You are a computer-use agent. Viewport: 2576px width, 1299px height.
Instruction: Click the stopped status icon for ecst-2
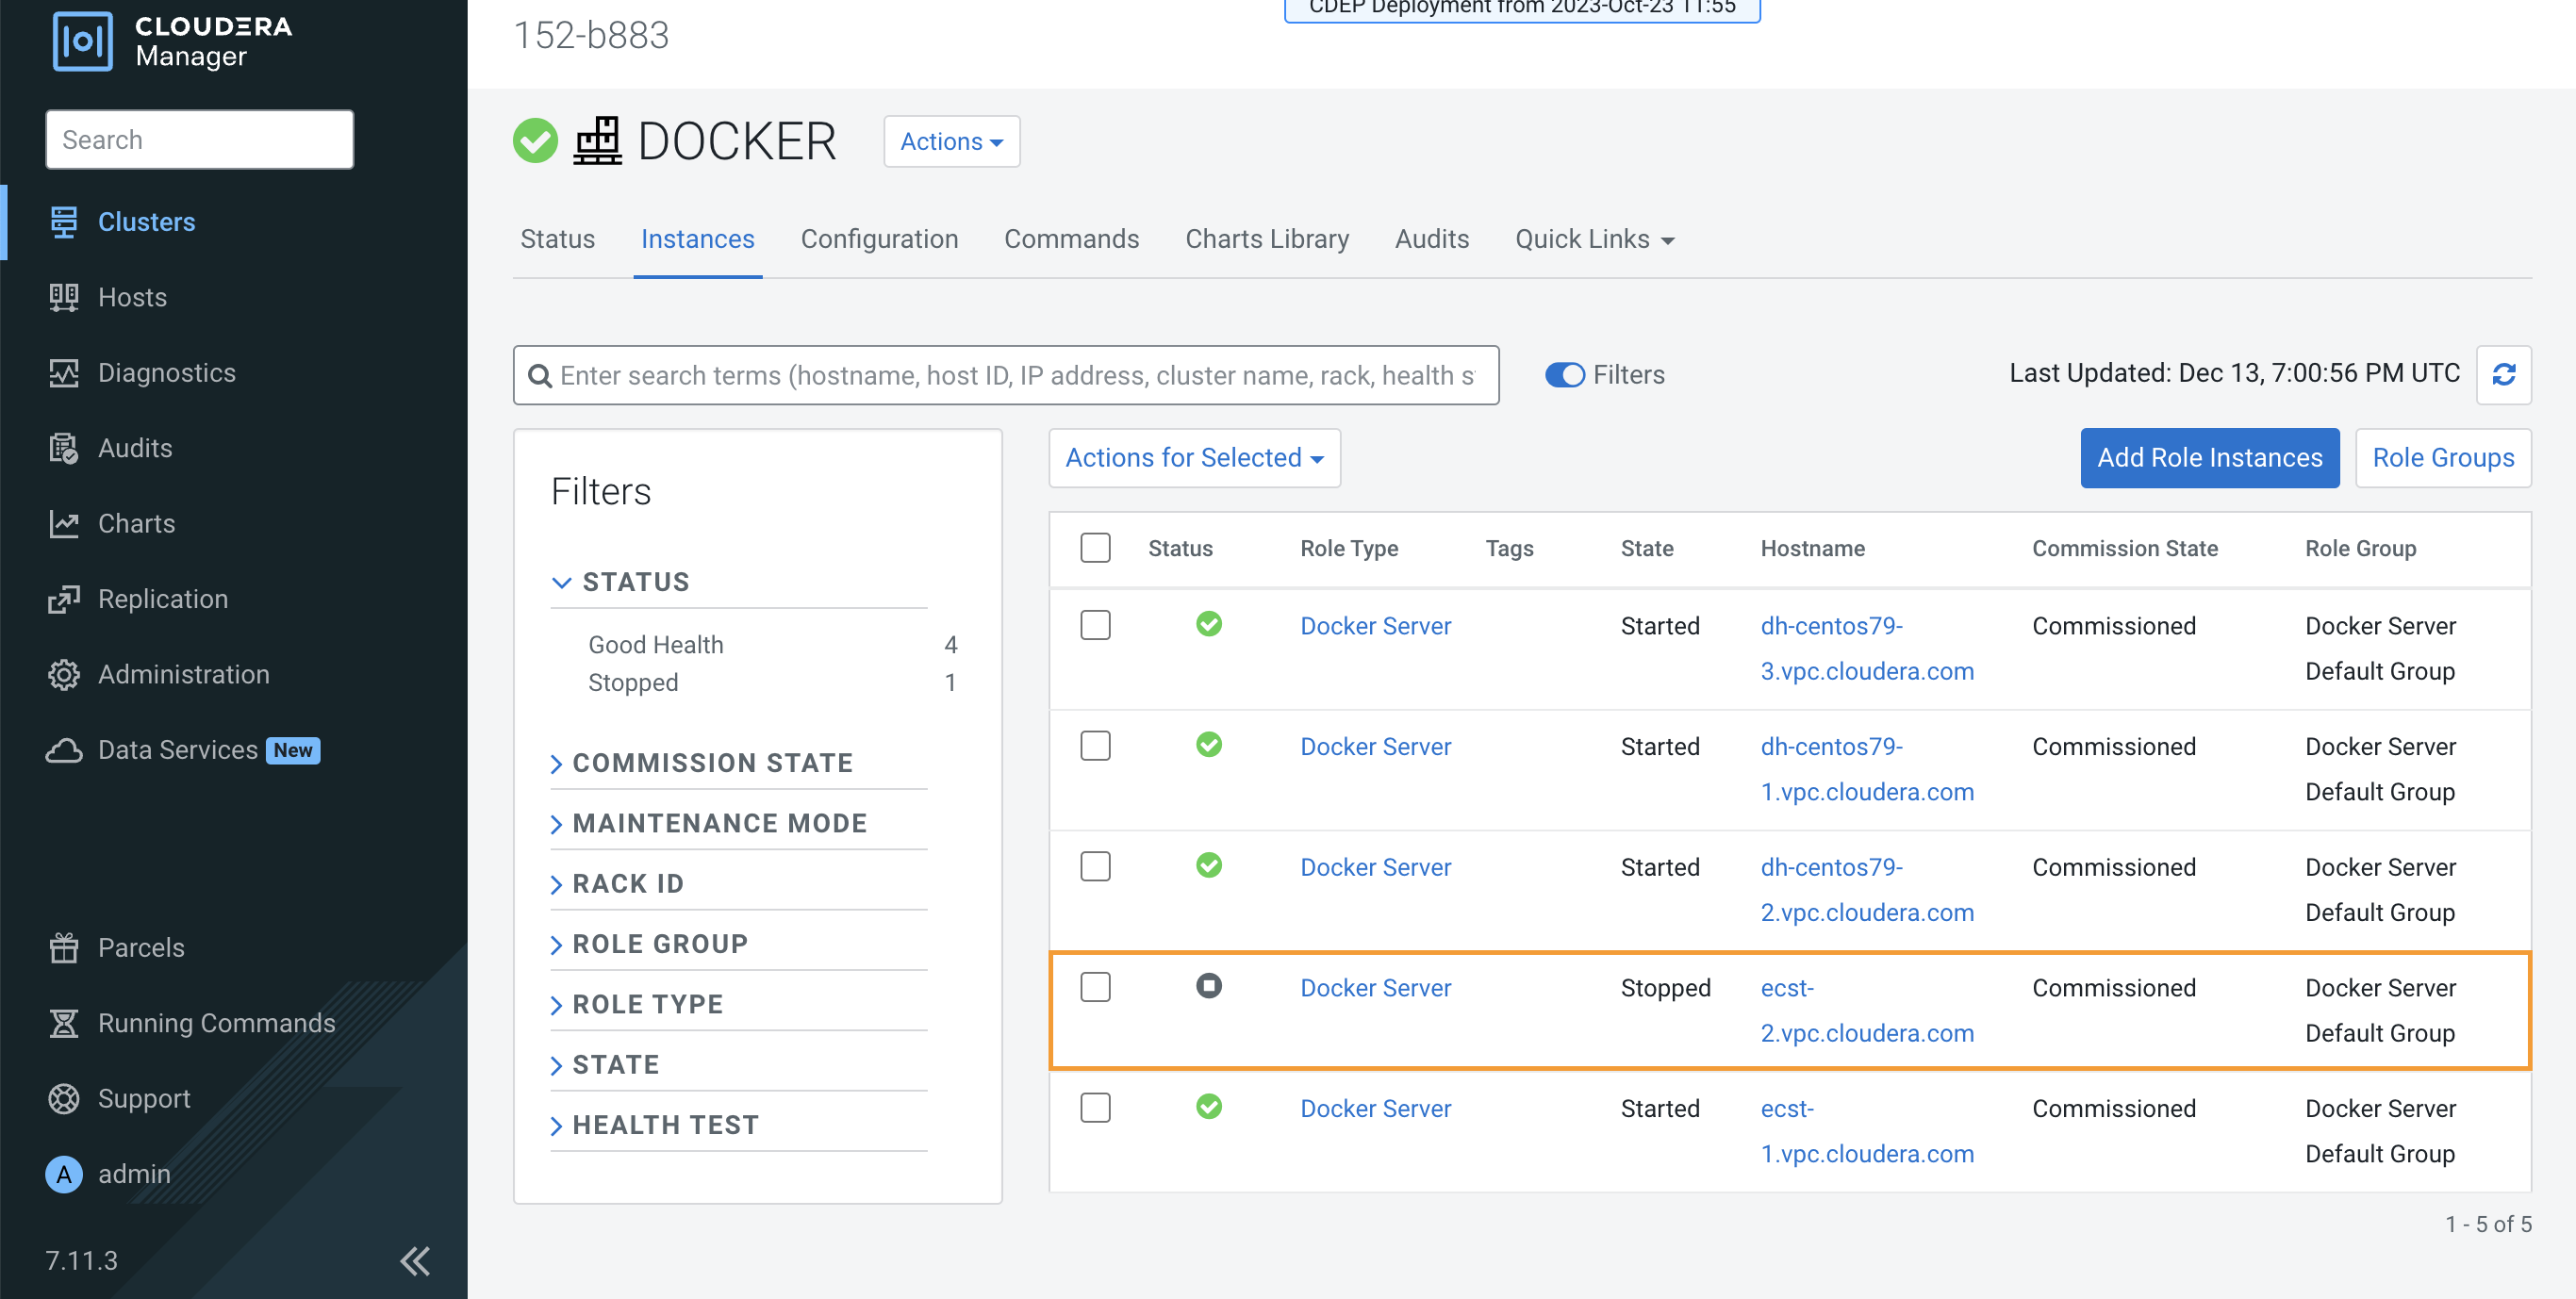pos(1208,986)
